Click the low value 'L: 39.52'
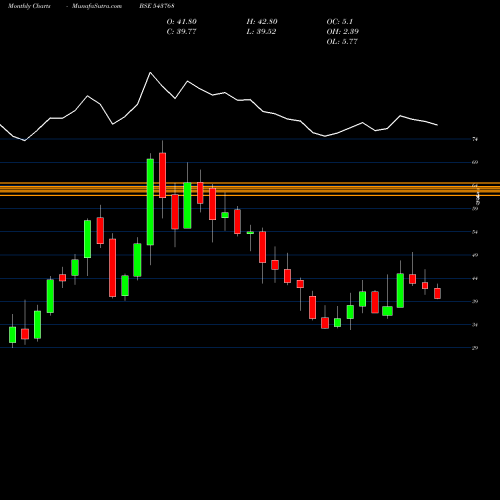Image resolution: width=500 pixels, height=500 pixels. pos(261,32)
